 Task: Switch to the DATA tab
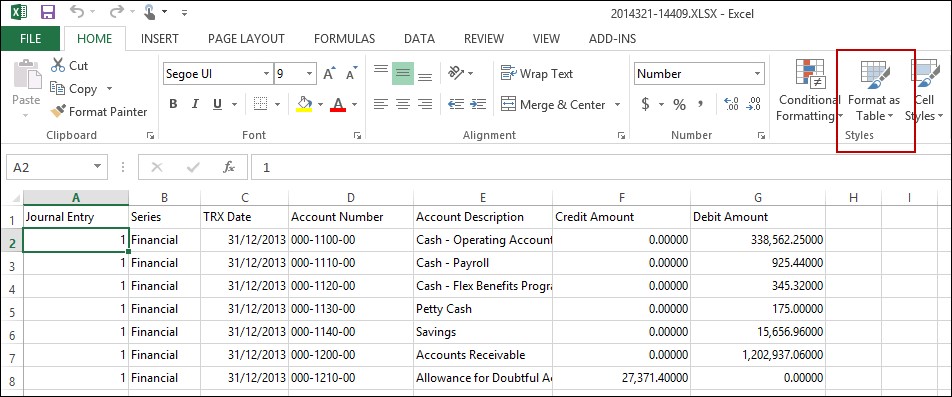click(x=420, y=38)
